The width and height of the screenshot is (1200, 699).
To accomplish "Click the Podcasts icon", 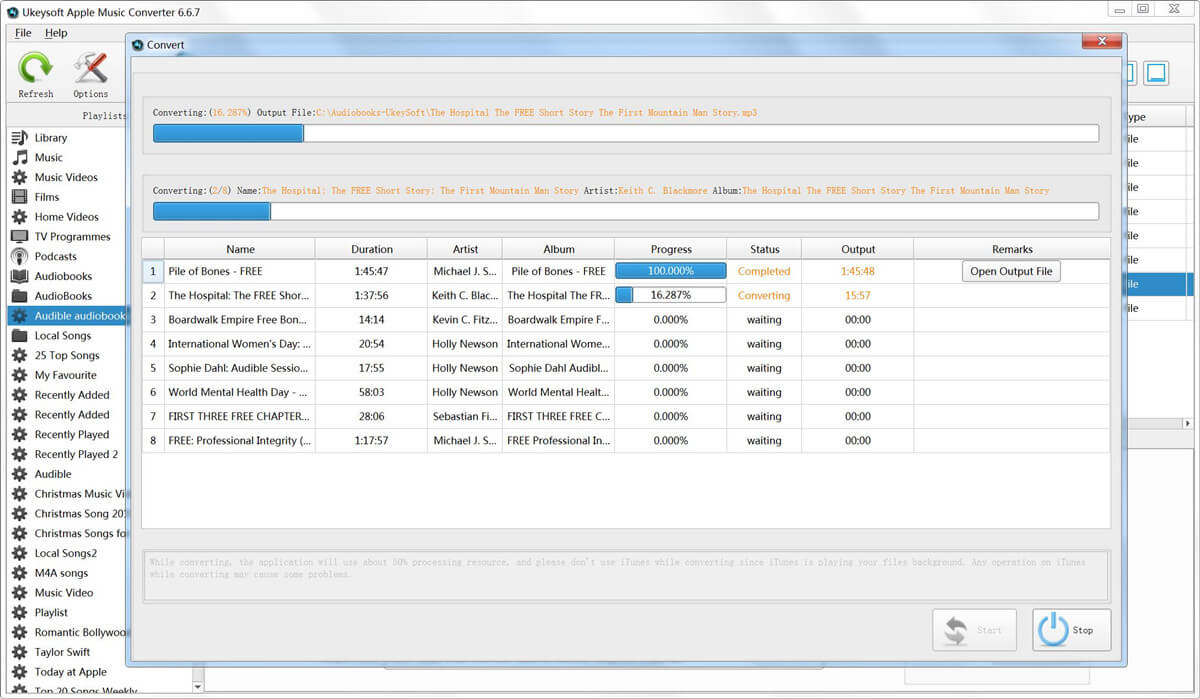I will click(x=19, y=256).
